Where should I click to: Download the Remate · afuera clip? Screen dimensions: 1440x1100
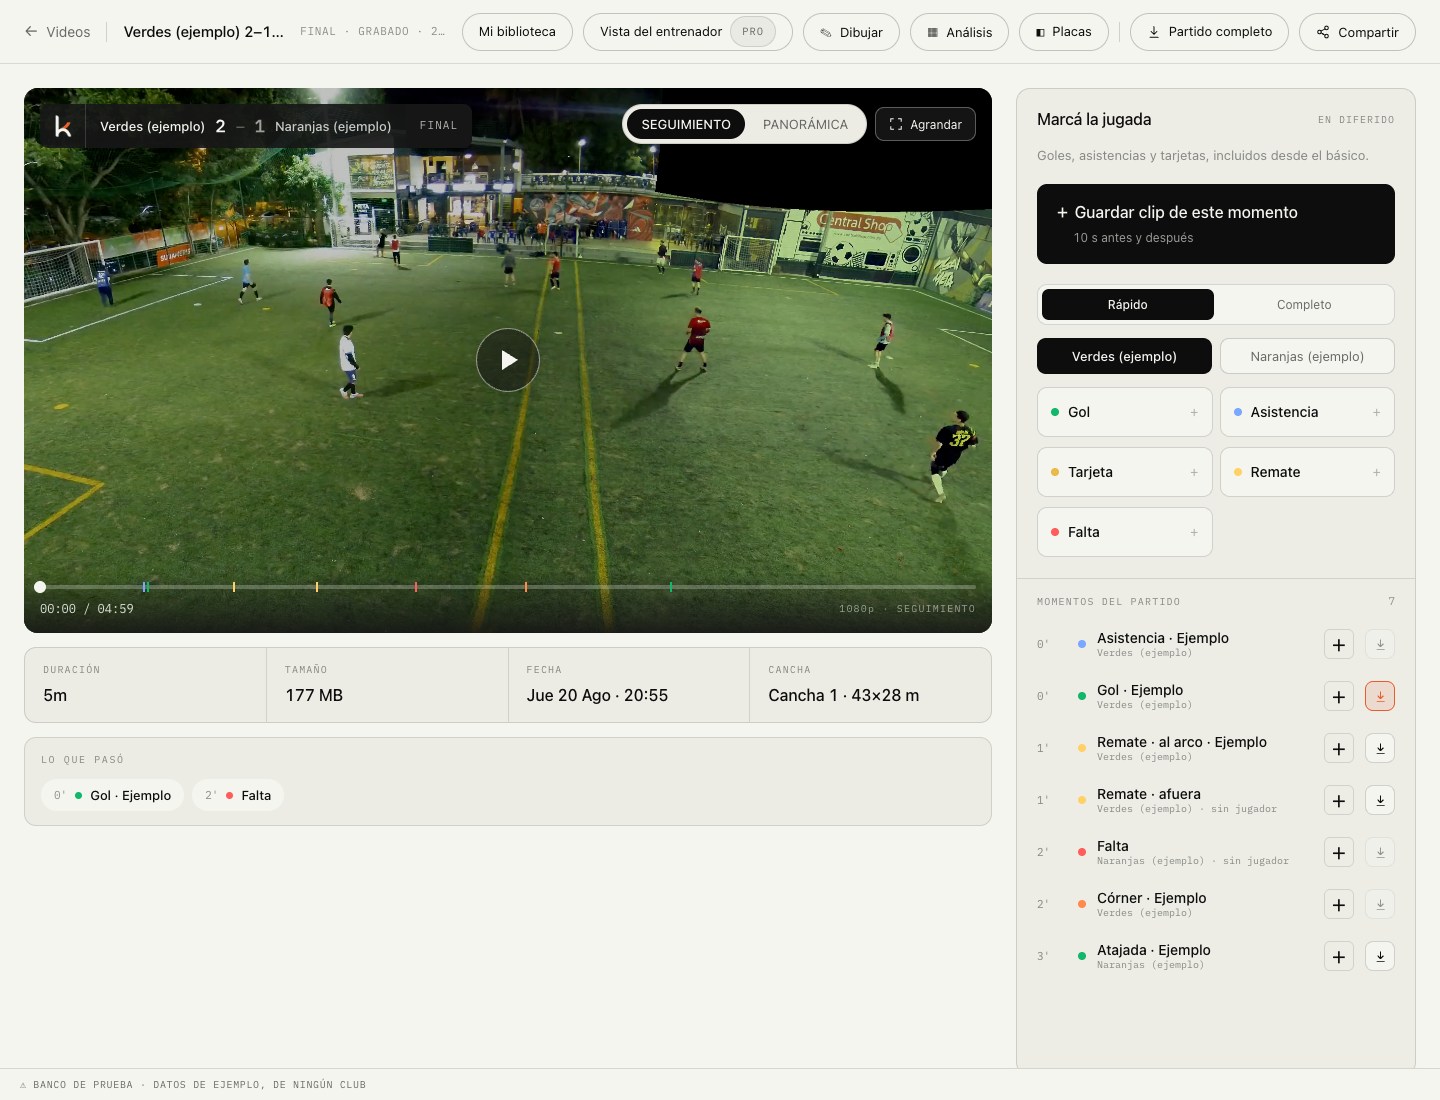(x=1380, y=801)
